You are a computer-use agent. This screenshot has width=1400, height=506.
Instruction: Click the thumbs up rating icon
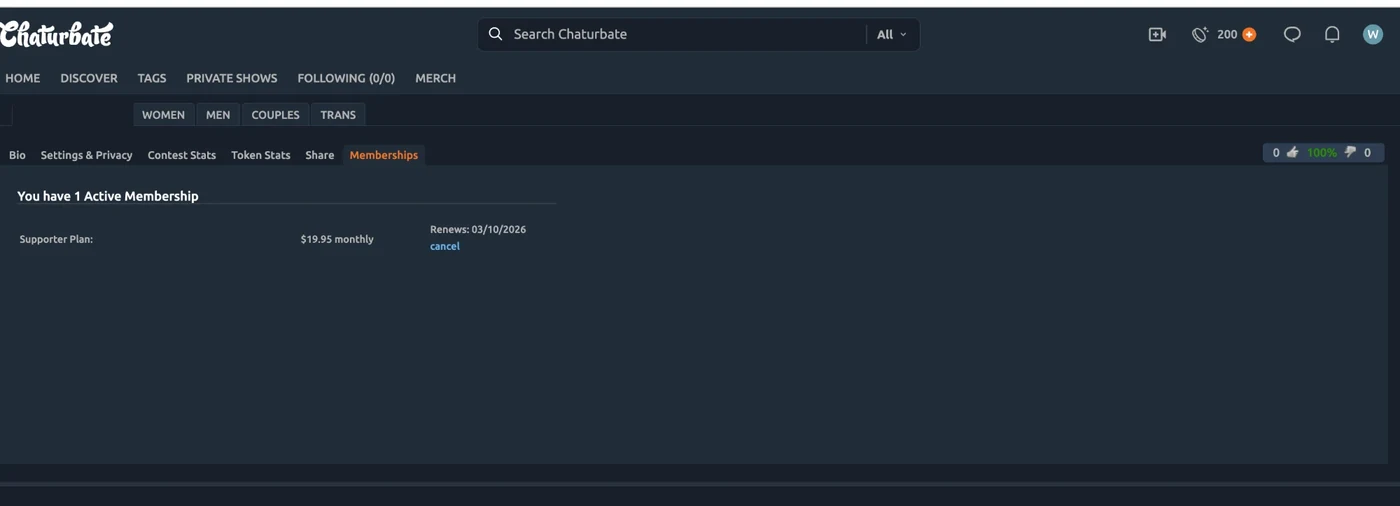coord(1293,152)
